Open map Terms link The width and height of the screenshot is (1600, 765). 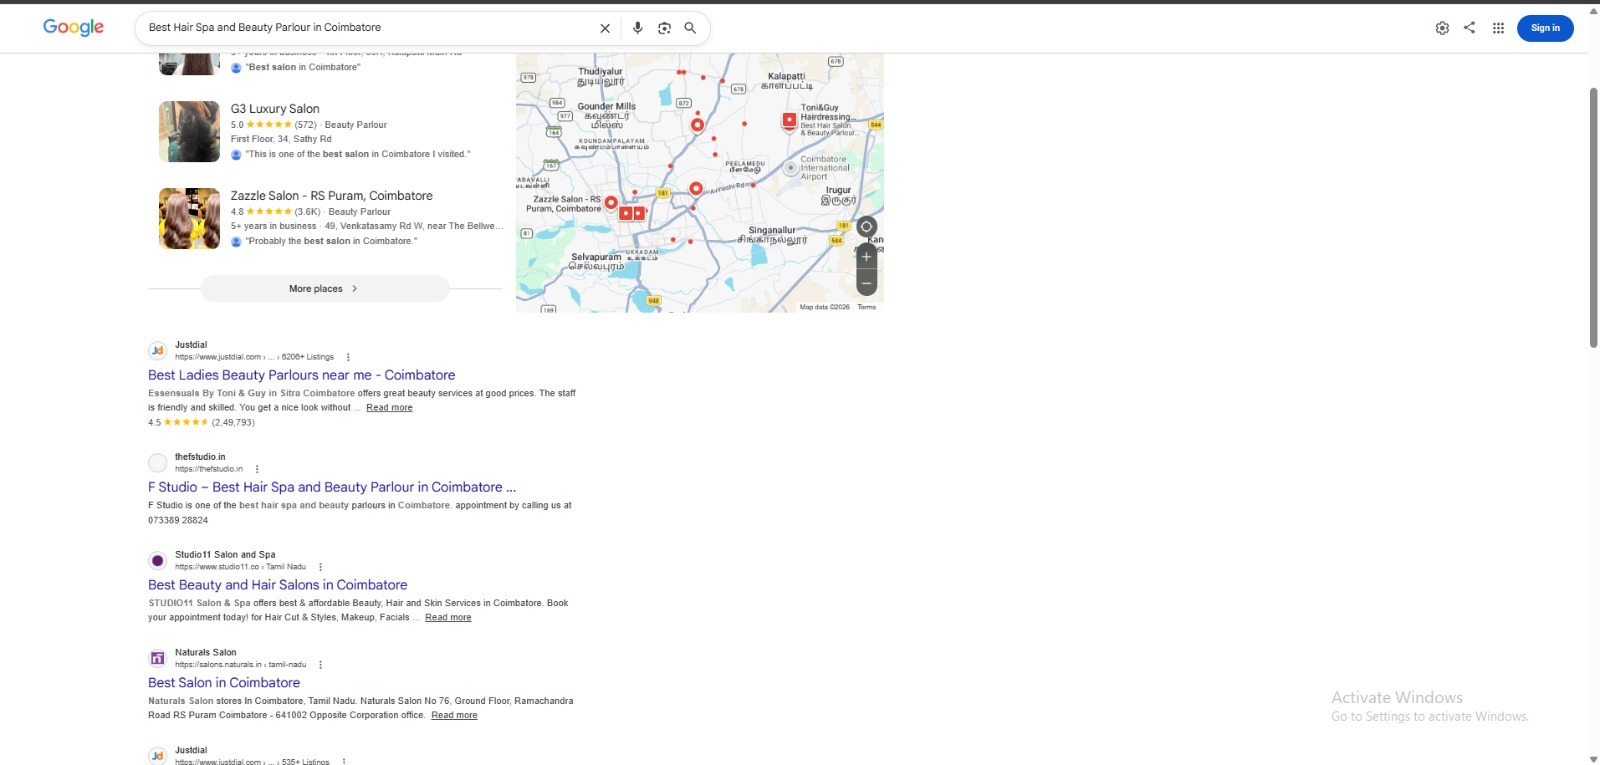pyautogui.click(x=867, y=307)
